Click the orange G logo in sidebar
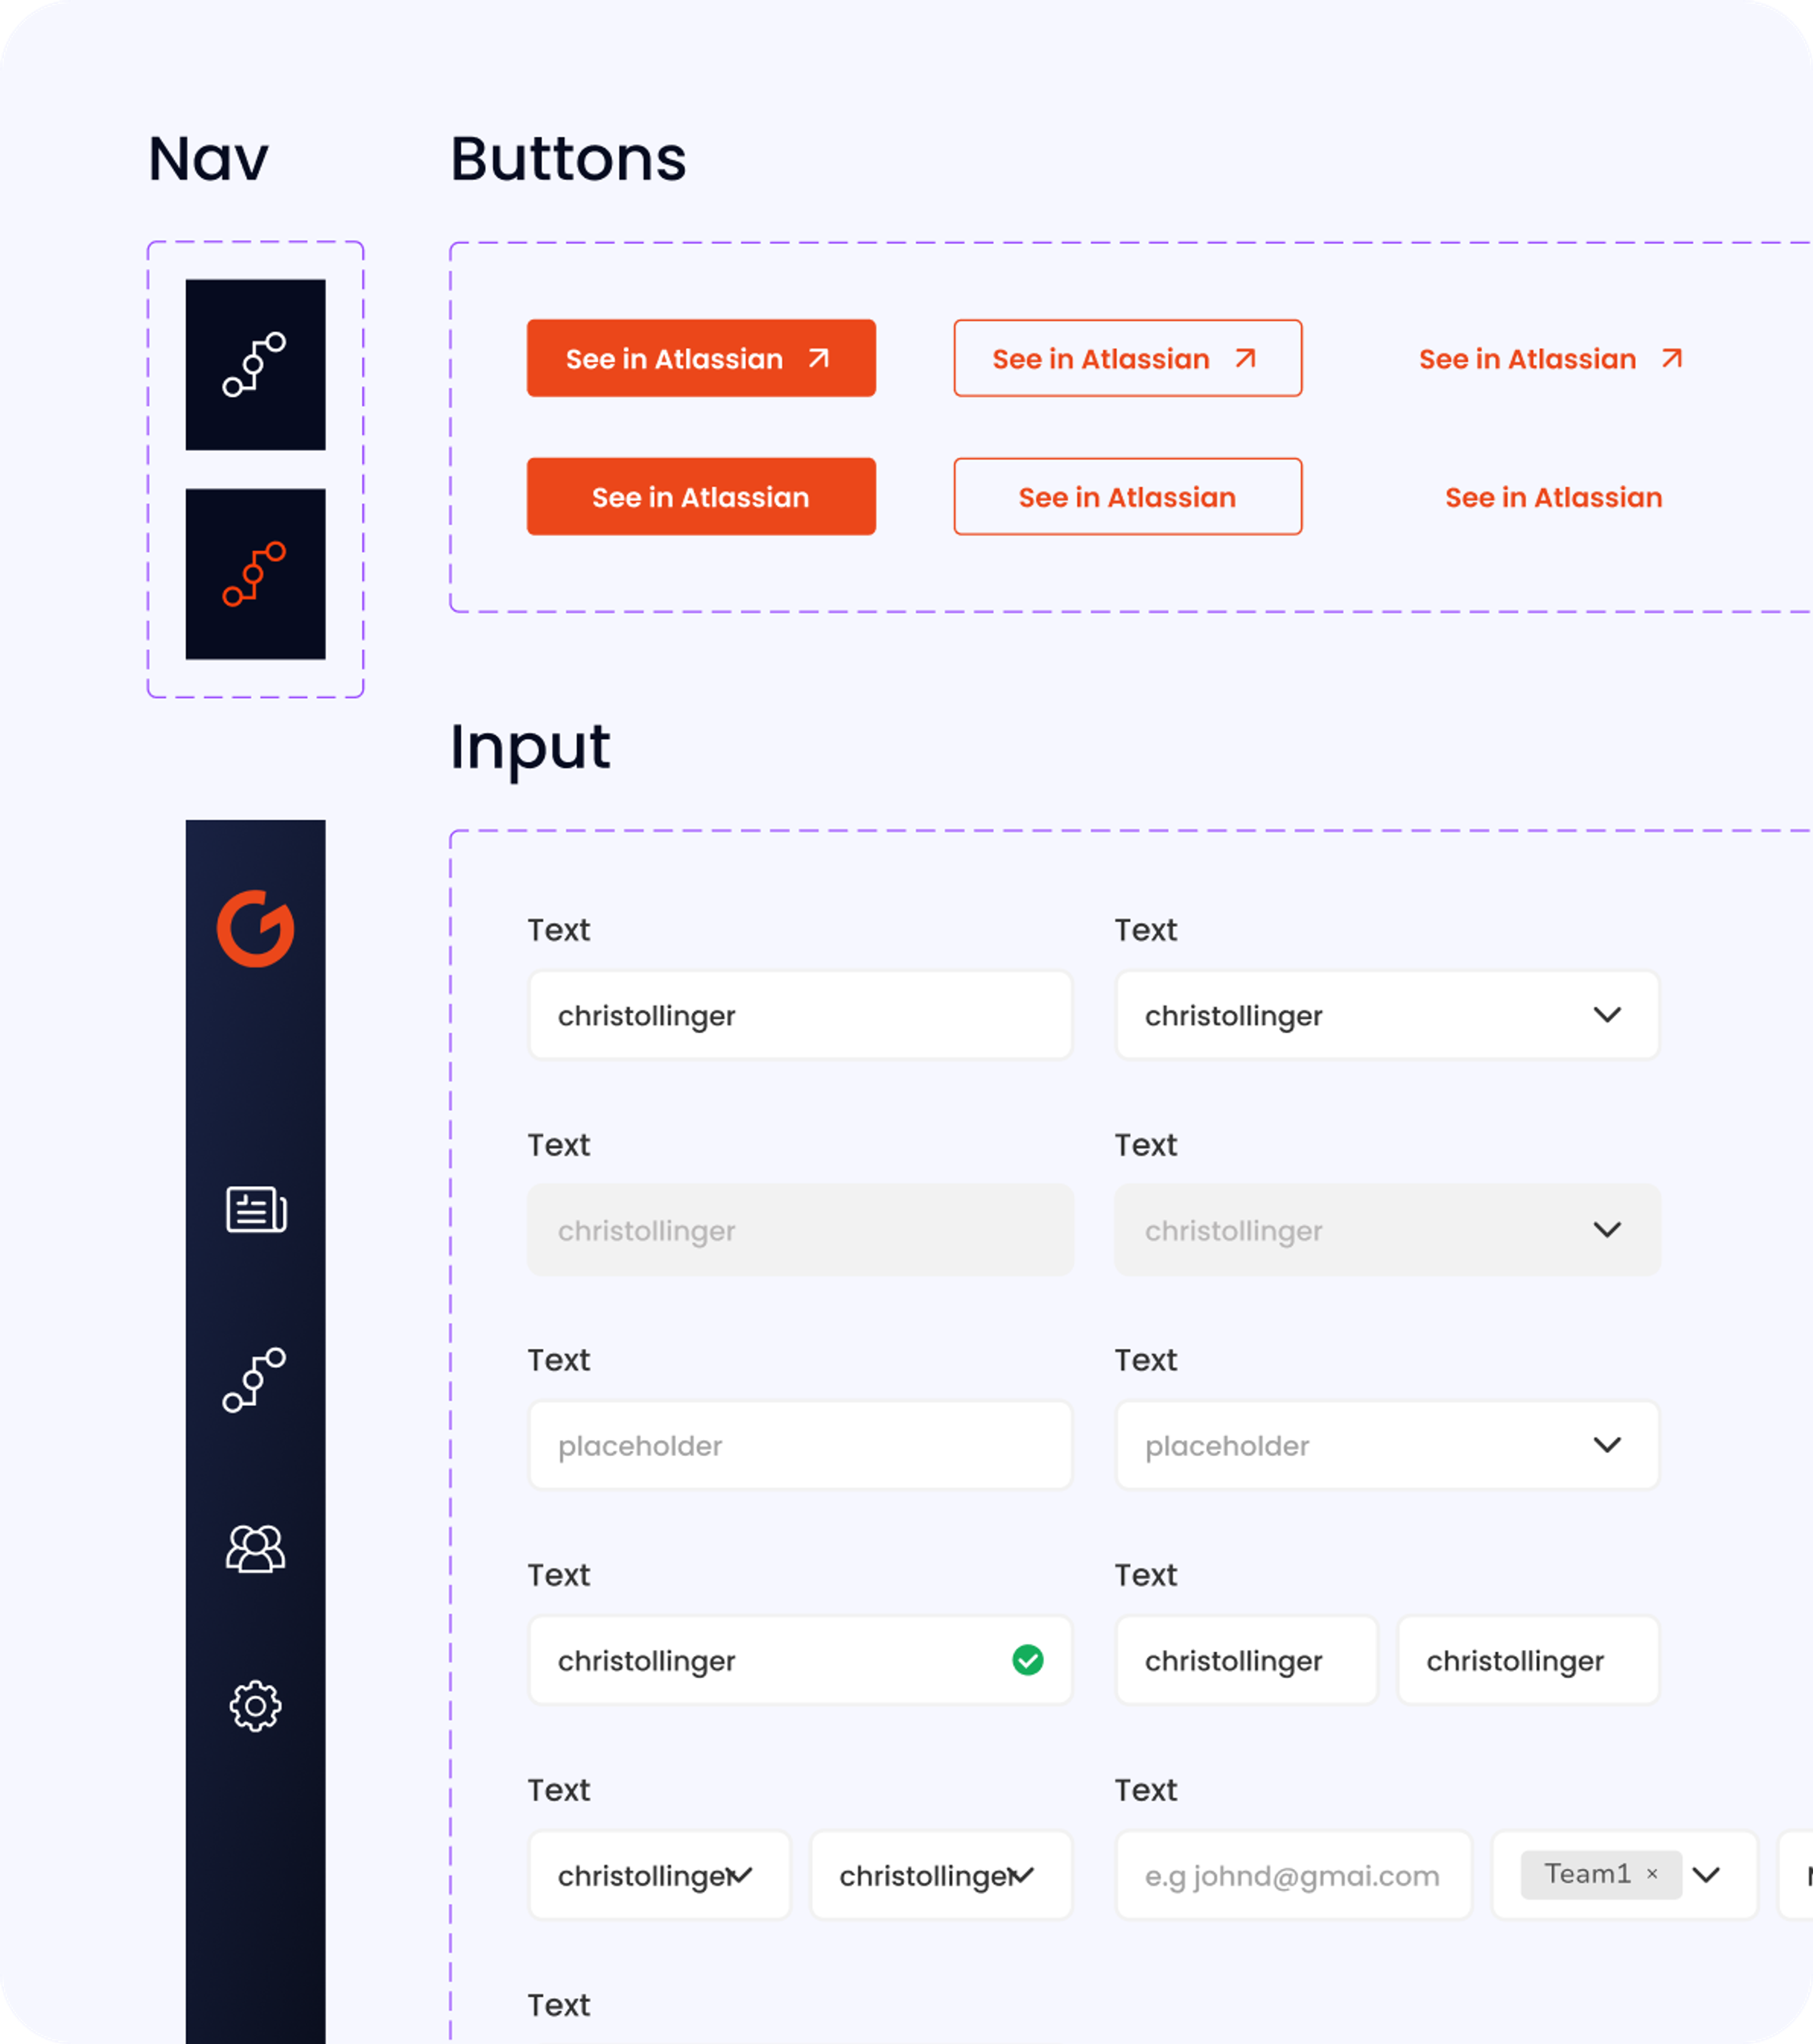 255,928
